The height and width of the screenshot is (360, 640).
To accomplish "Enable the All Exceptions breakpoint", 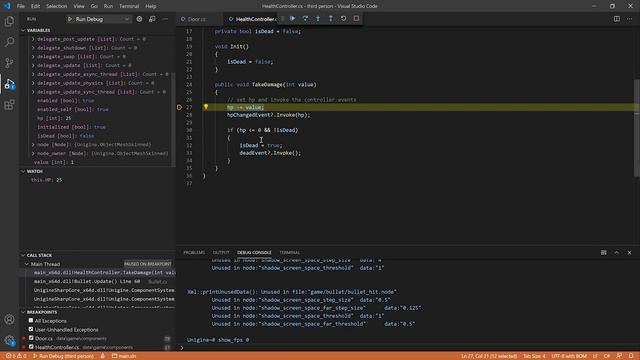I will [x=31, y=321].
